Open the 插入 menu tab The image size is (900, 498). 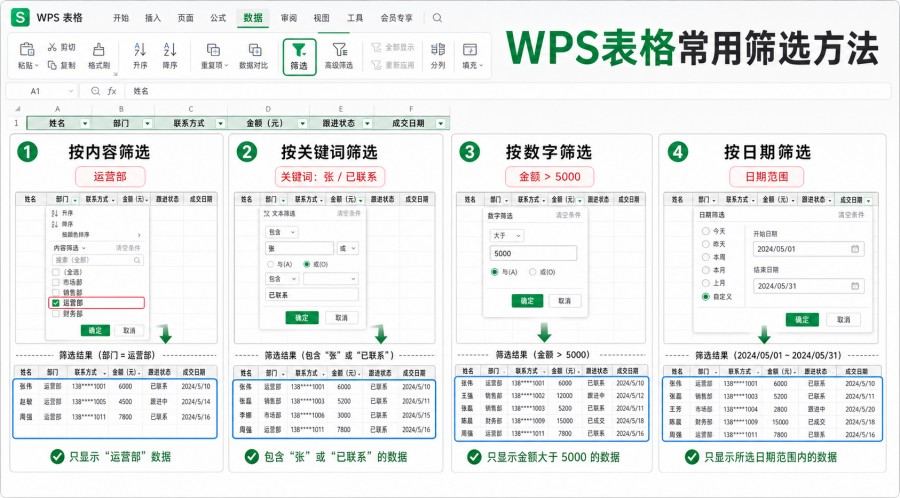[153, 18]
